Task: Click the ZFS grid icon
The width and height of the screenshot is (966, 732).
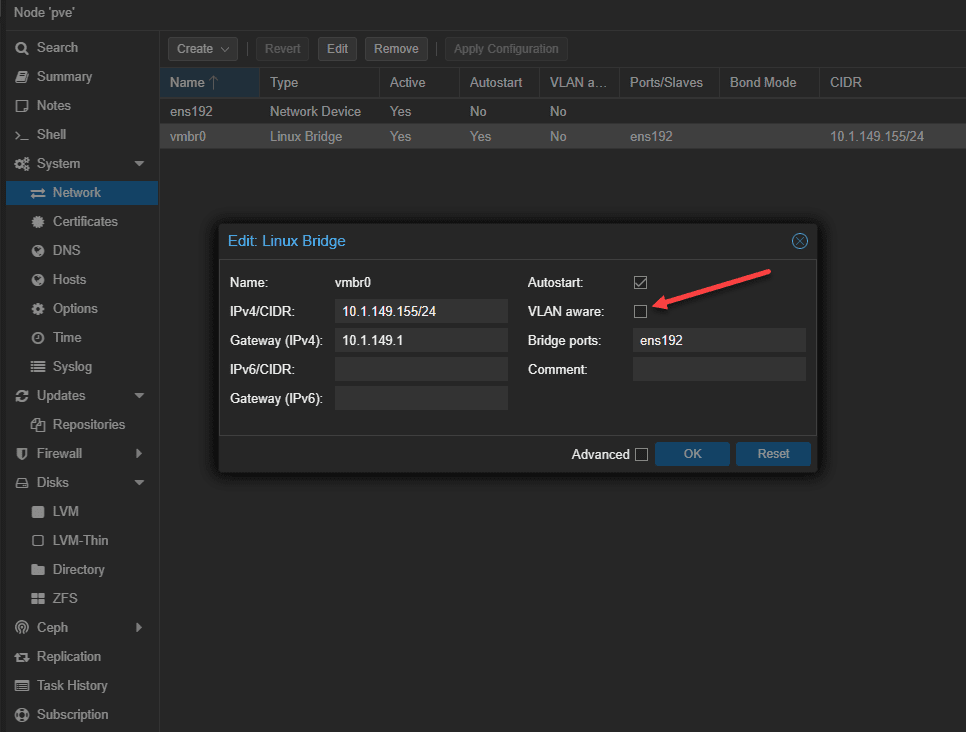Action: (38, 599)
